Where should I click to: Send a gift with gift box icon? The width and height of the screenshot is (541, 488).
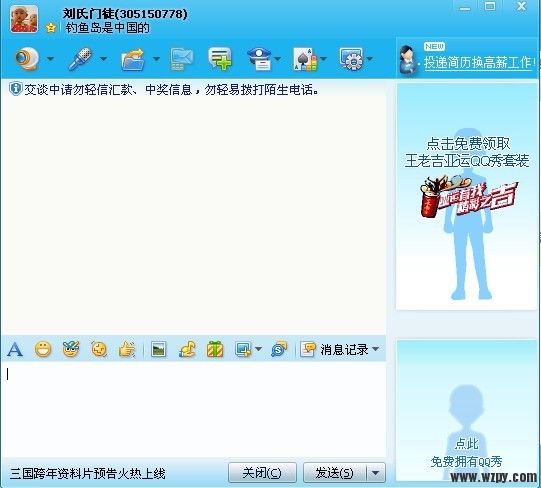[x=215, y=349]
